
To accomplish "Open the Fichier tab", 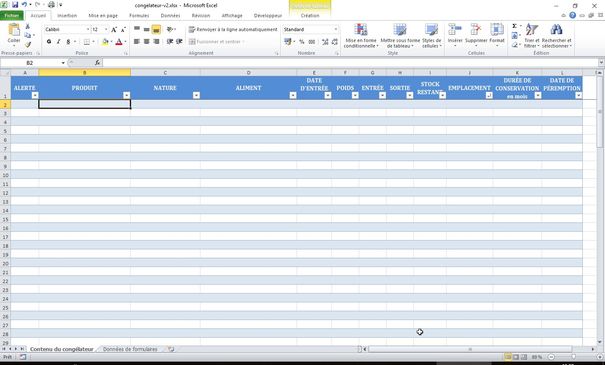I will click(12, 15).
